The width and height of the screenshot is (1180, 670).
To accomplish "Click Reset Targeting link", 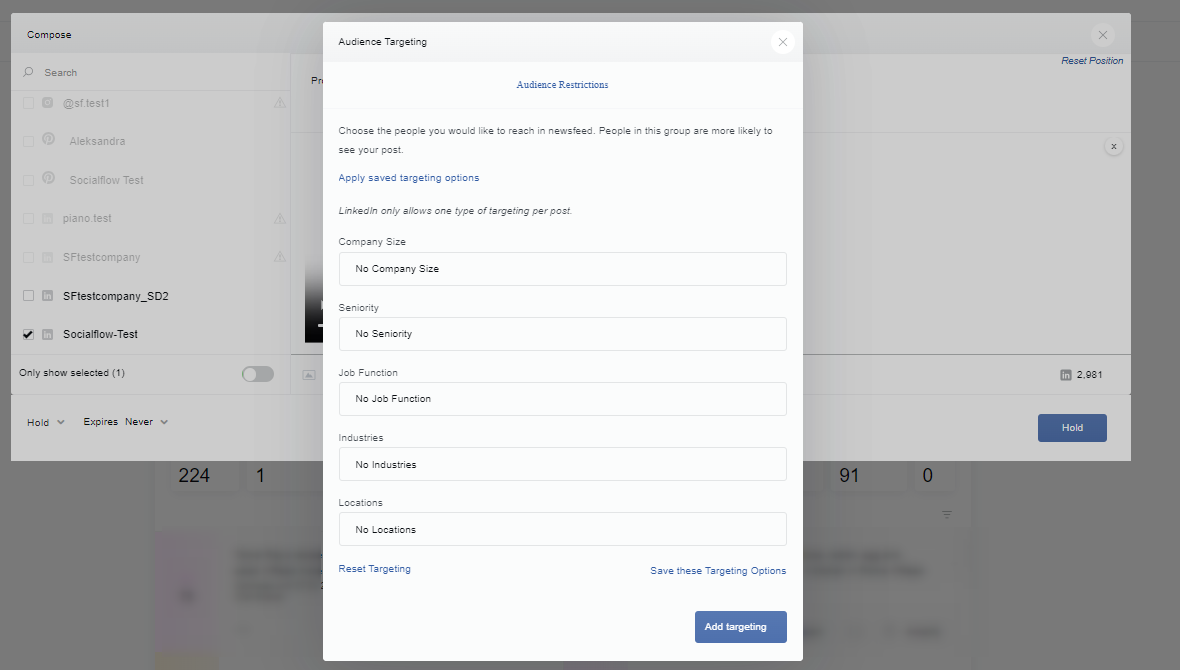I will point(374,569).
